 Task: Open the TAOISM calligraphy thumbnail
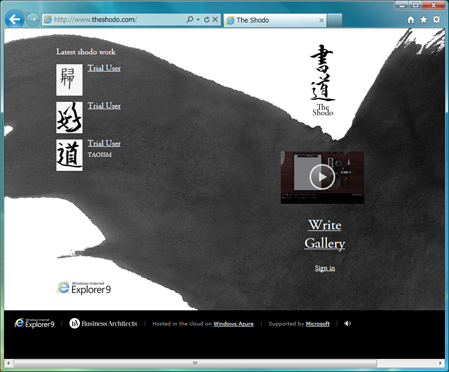(x=69, y=155)
